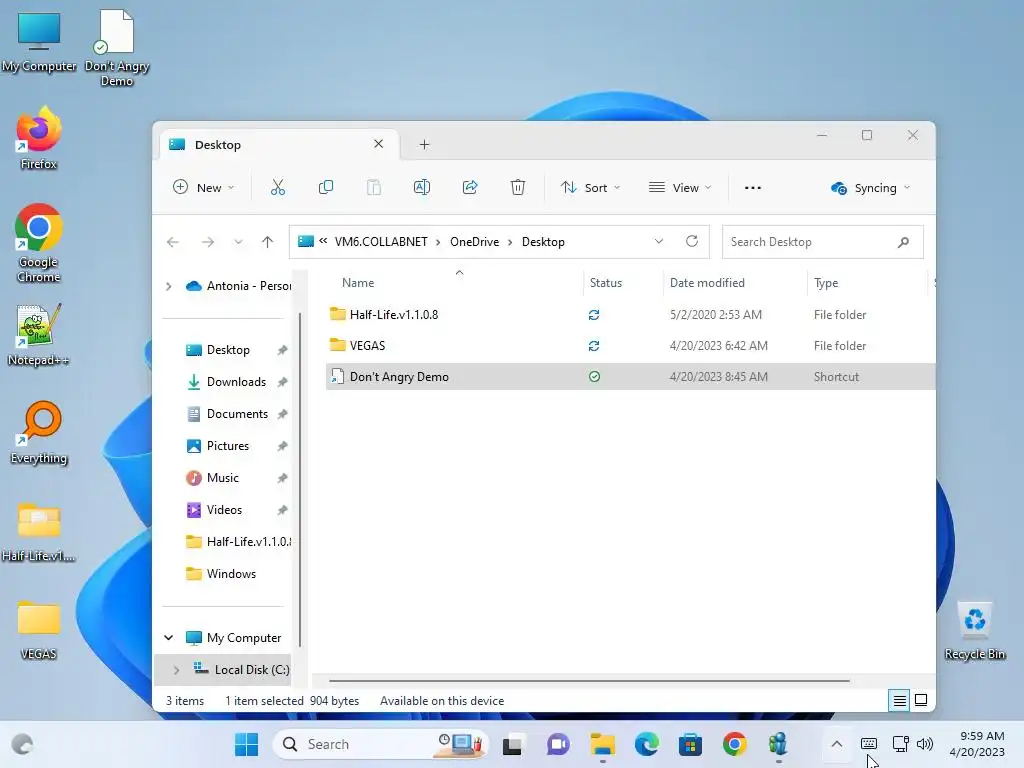Go up one folder level
The image size is (1024, 768).
[267, 242]
